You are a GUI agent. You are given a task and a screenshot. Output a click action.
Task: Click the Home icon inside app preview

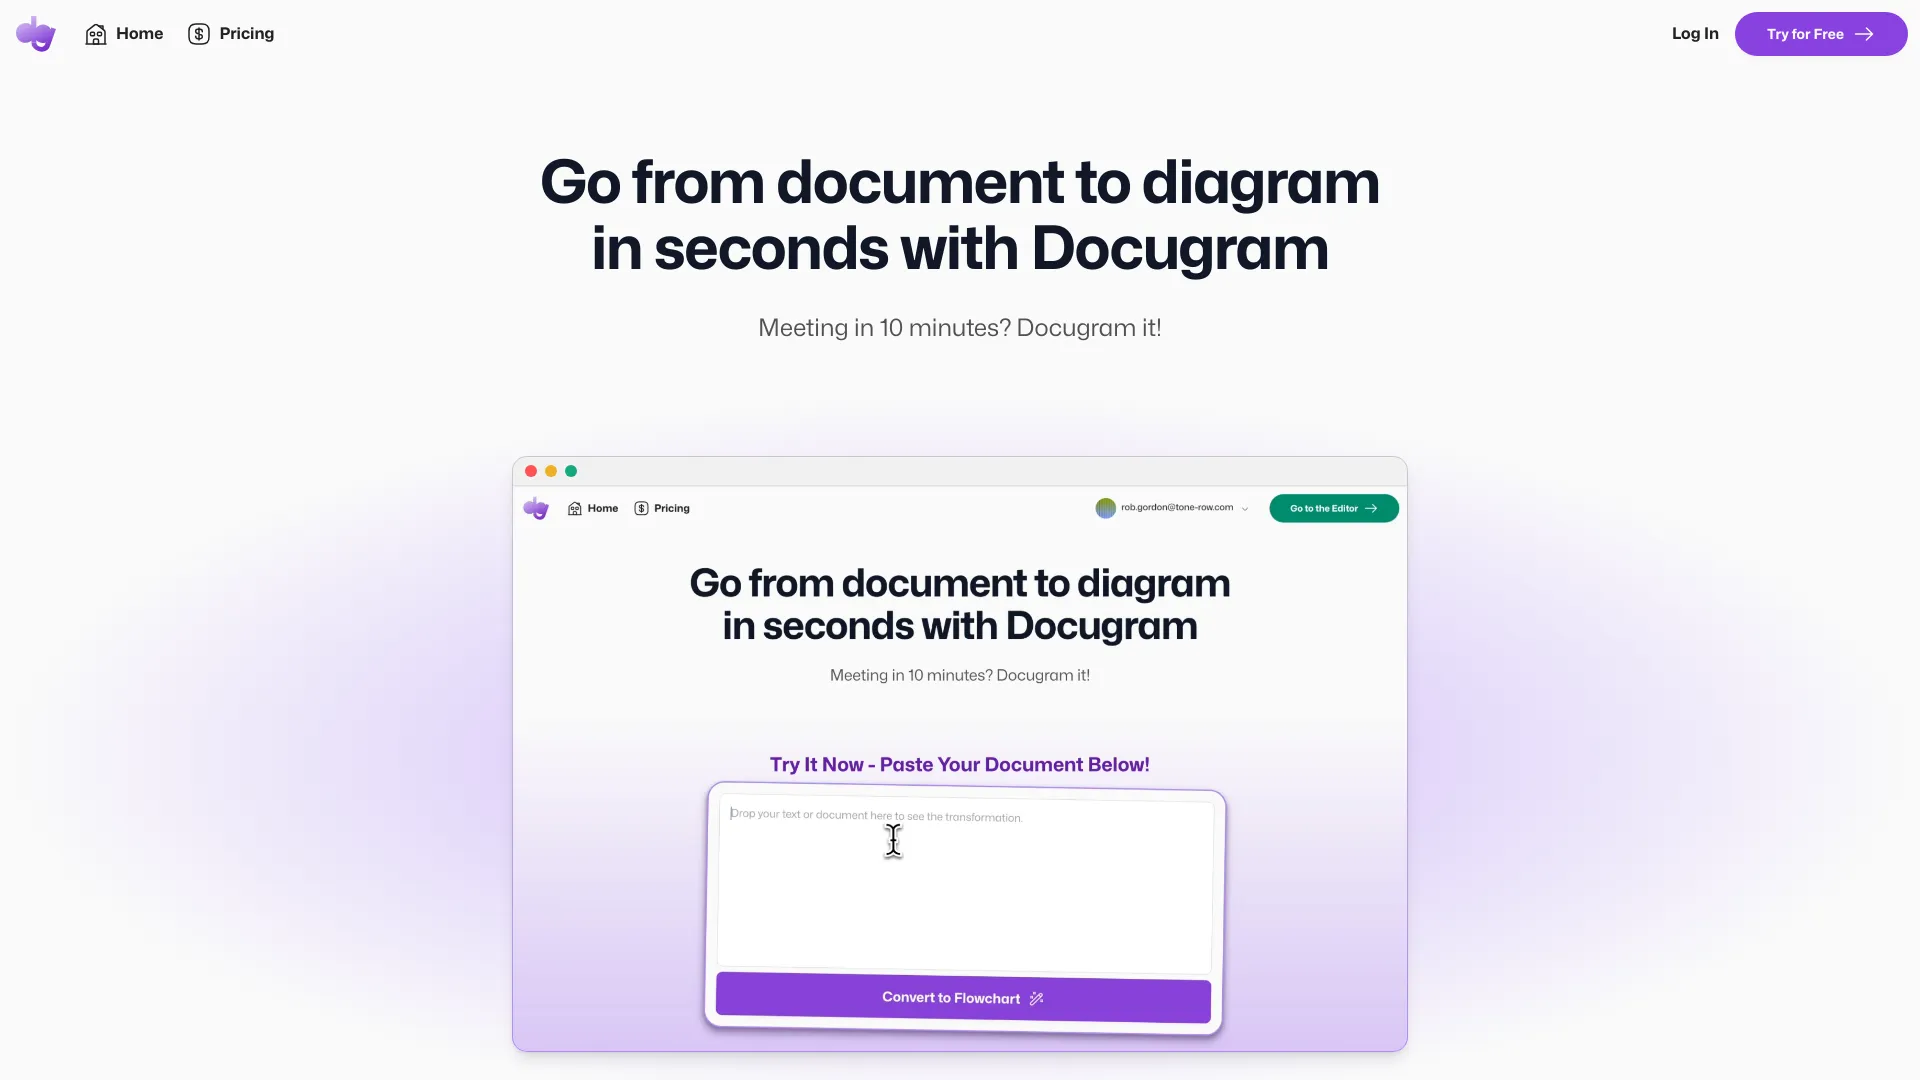574,508
